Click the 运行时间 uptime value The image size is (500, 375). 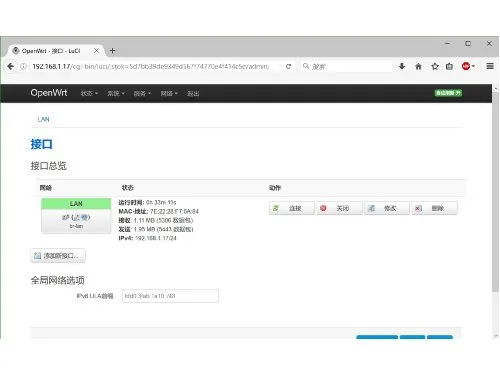(x=161, y=203)
